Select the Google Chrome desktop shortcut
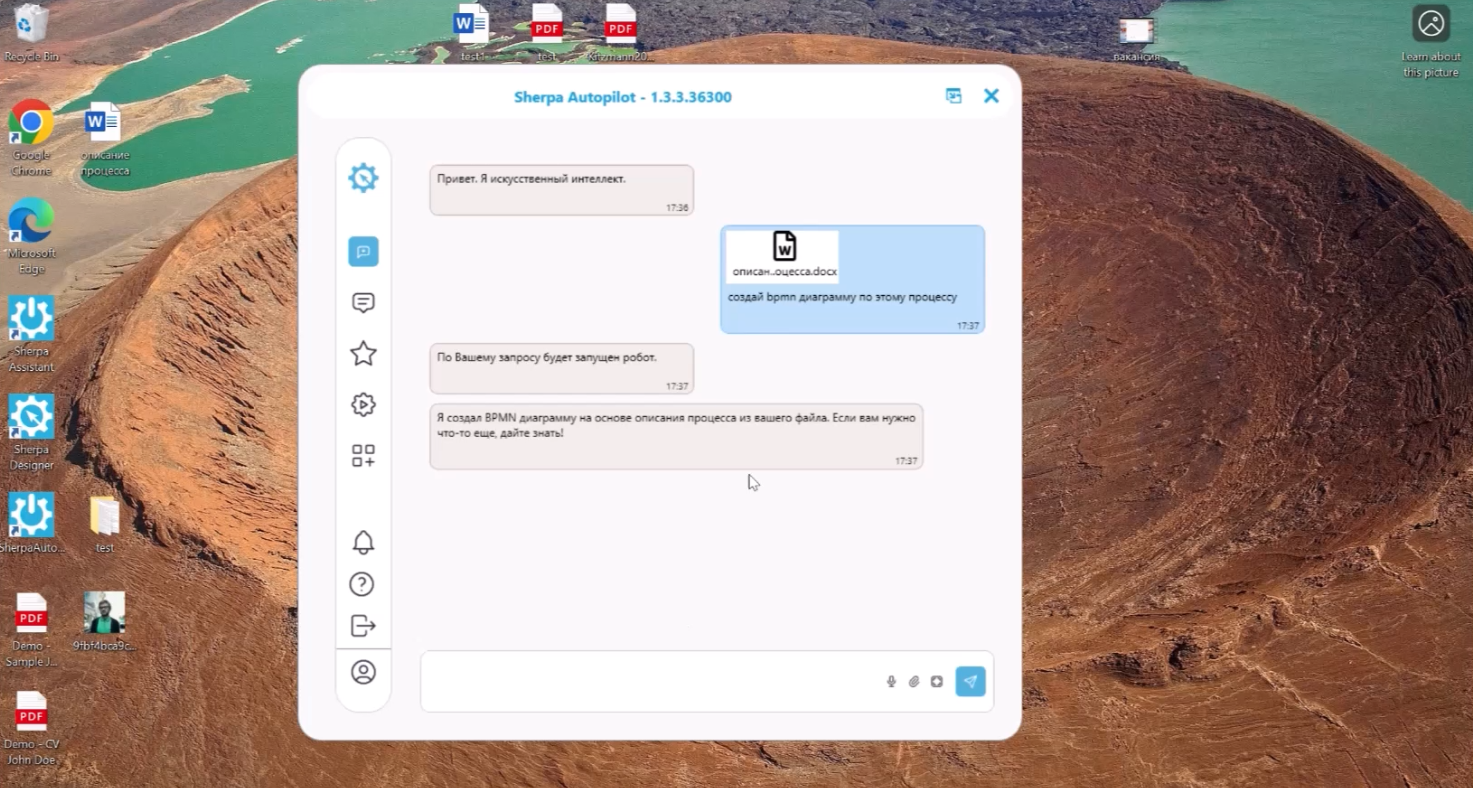 [x=31, y=136]
